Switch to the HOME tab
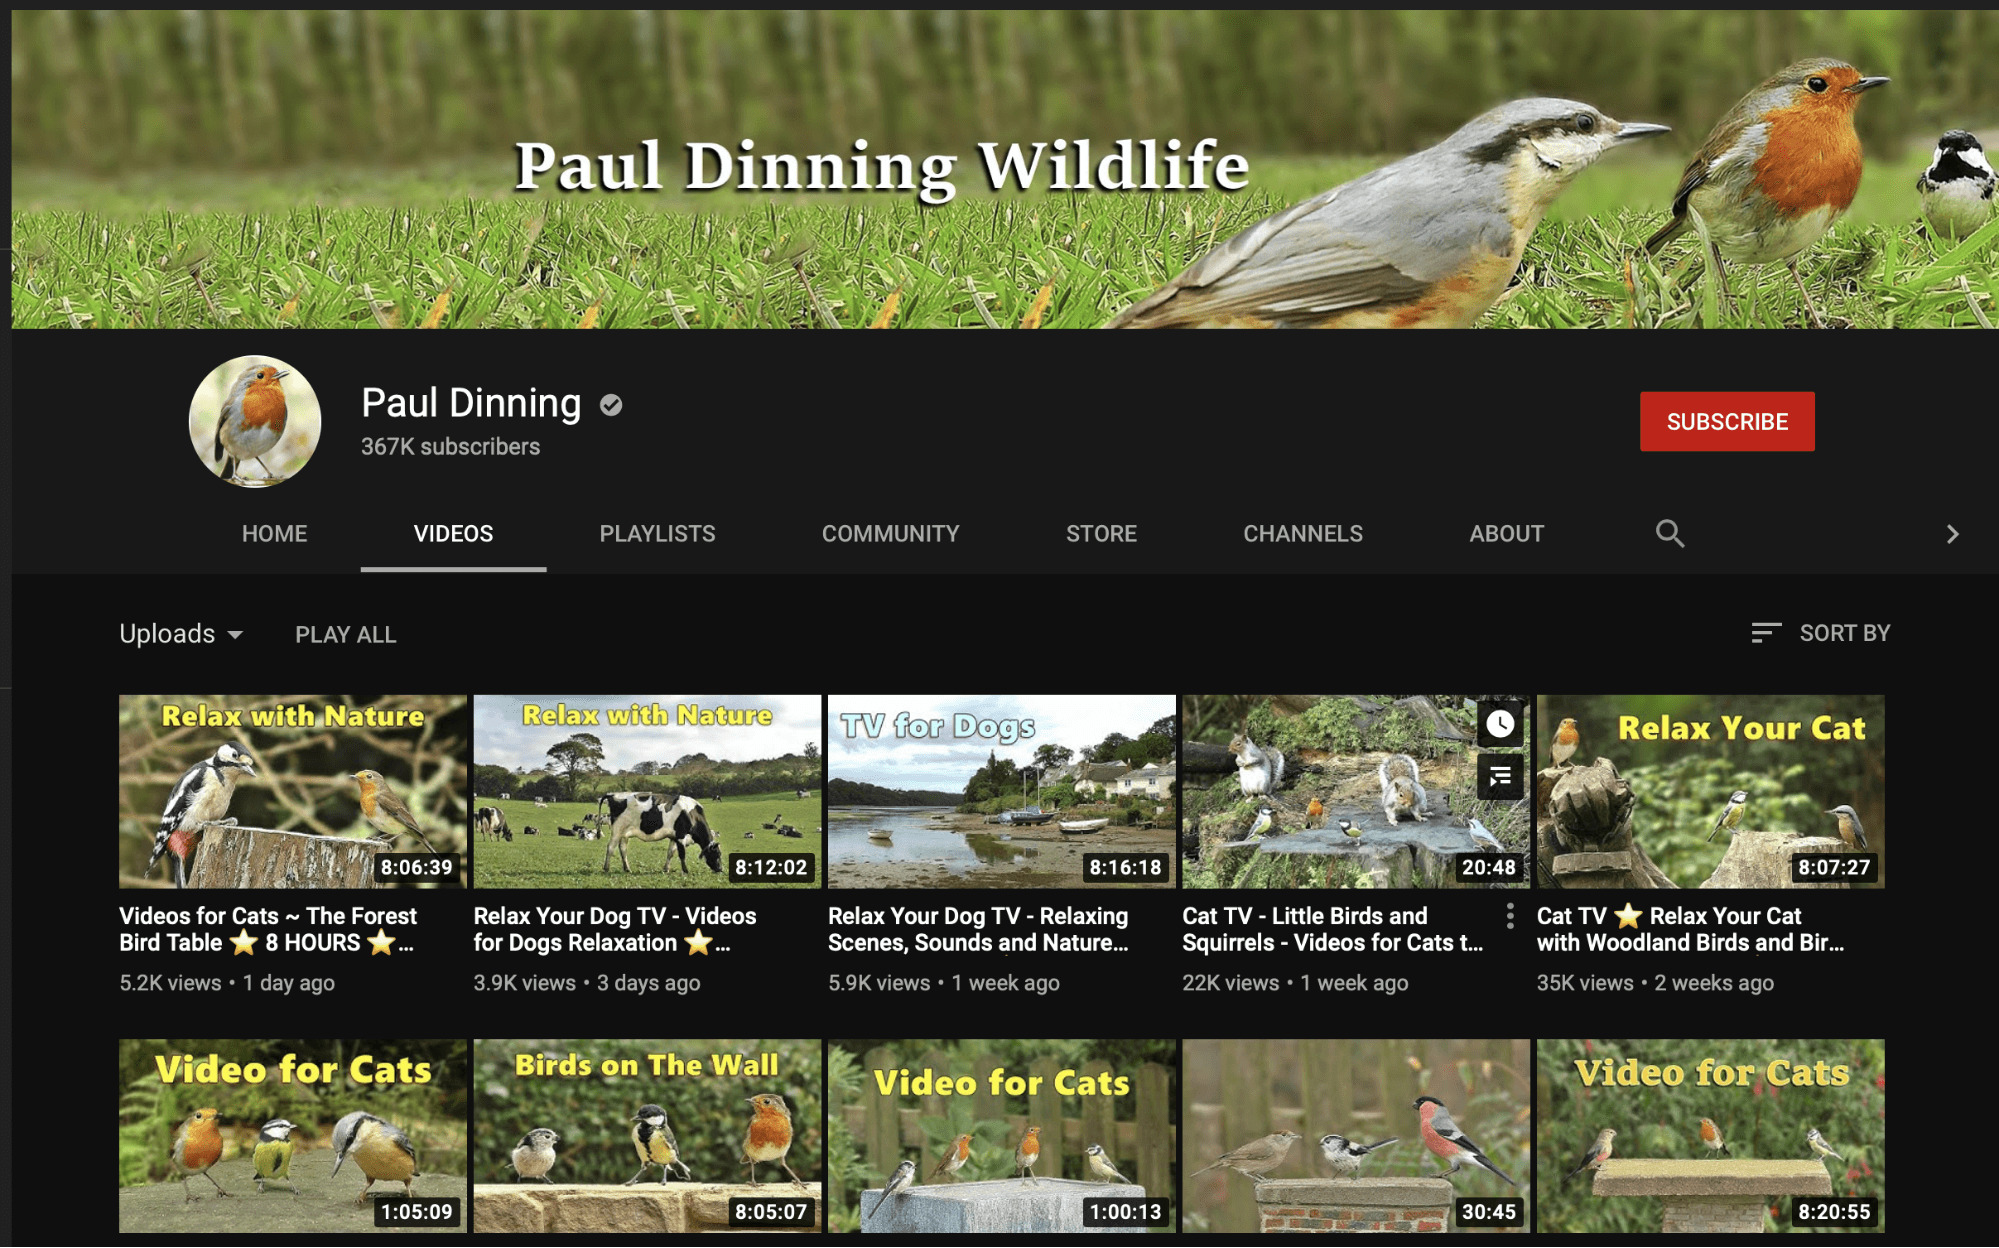The width and height of the screenshot is (1999, 1248). coord(274,533)
